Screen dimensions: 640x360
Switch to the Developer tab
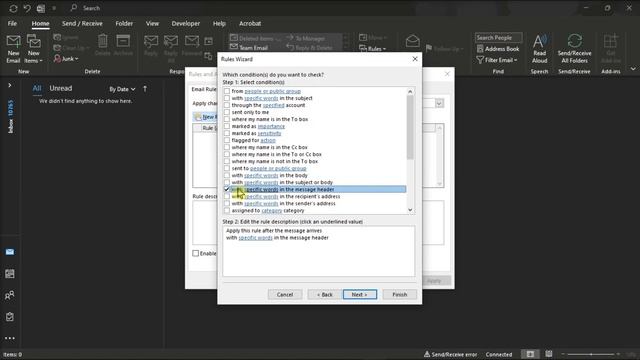coord(186,24)
